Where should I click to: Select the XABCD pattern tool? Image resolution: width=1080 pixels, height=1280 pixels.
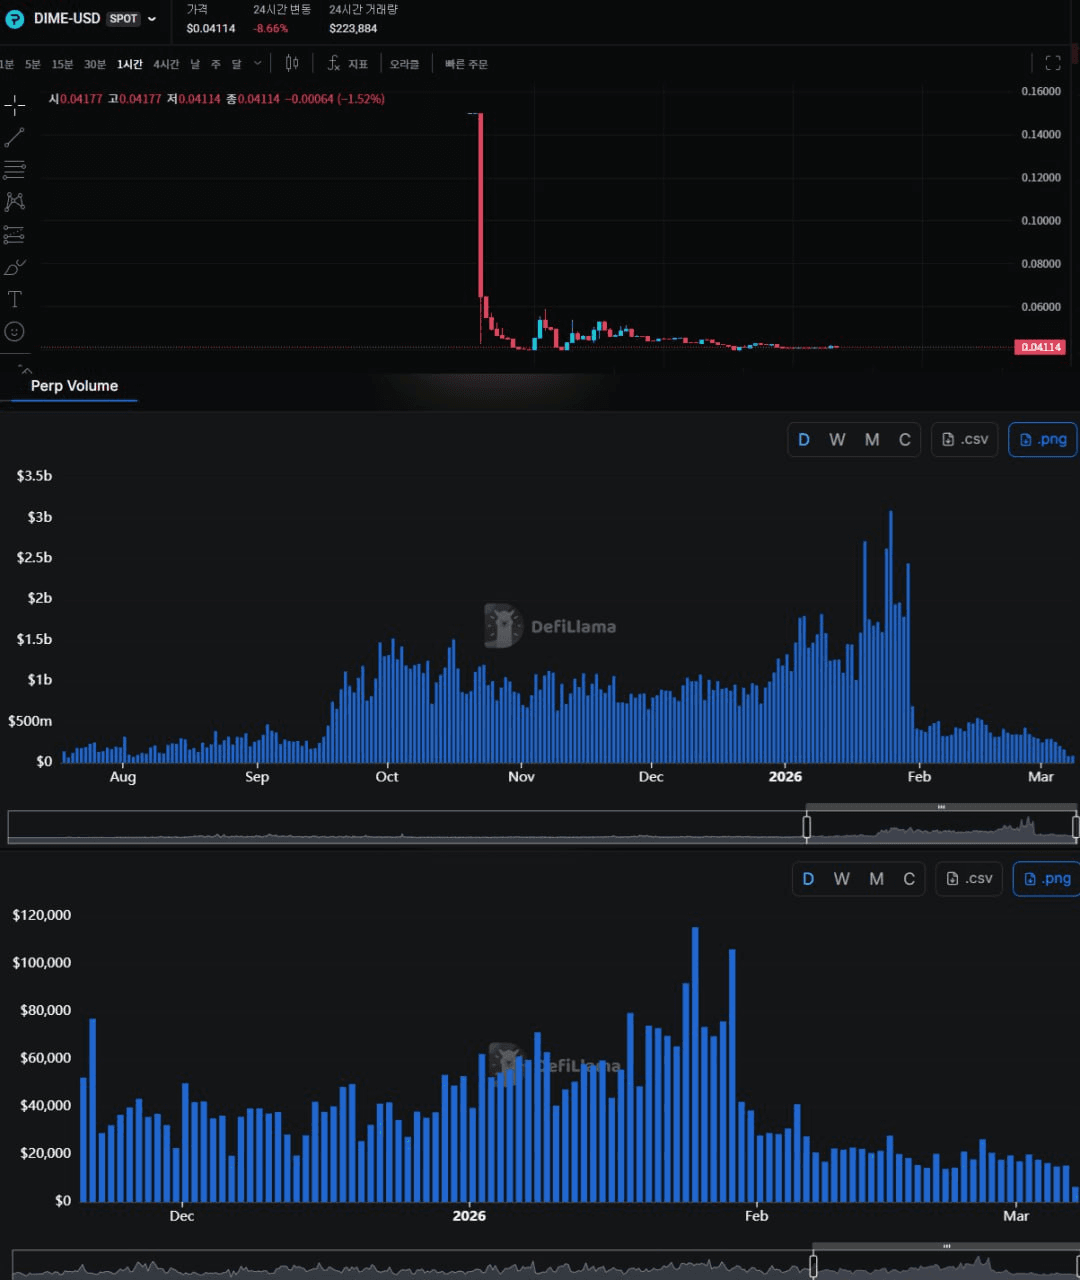(x=14, y=202)
